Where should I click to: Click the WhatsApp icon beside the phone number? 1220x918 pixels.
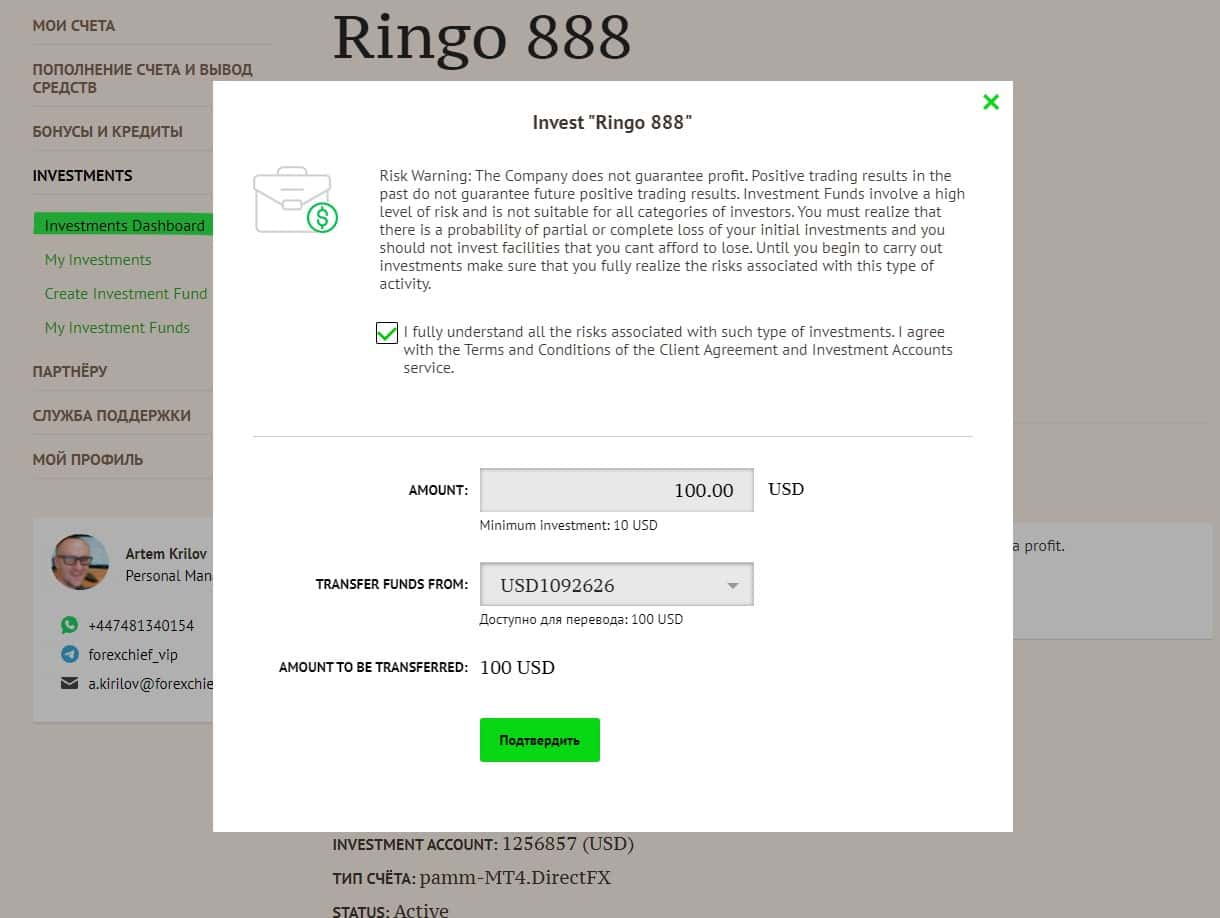pos(69,625)
